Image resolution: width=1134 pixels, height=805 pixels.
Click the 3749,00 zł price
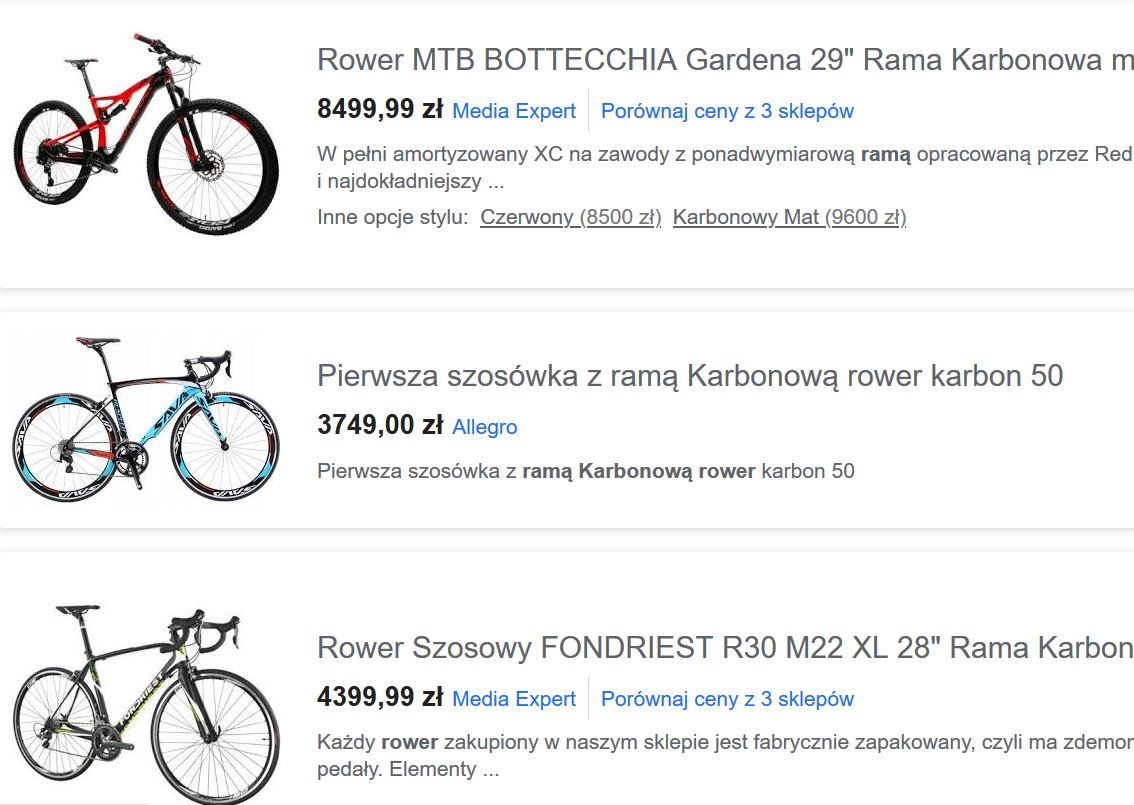(x=380, y=425)
